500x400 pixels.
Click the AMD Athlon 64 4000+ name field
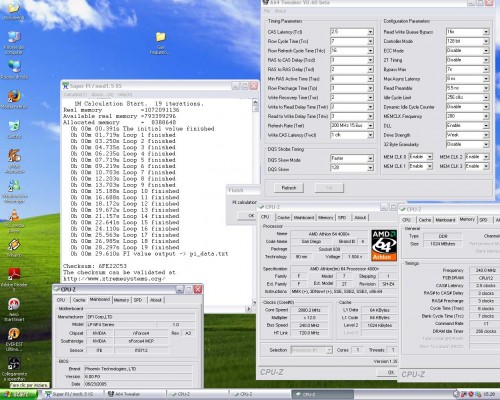[x=329, y=234]
